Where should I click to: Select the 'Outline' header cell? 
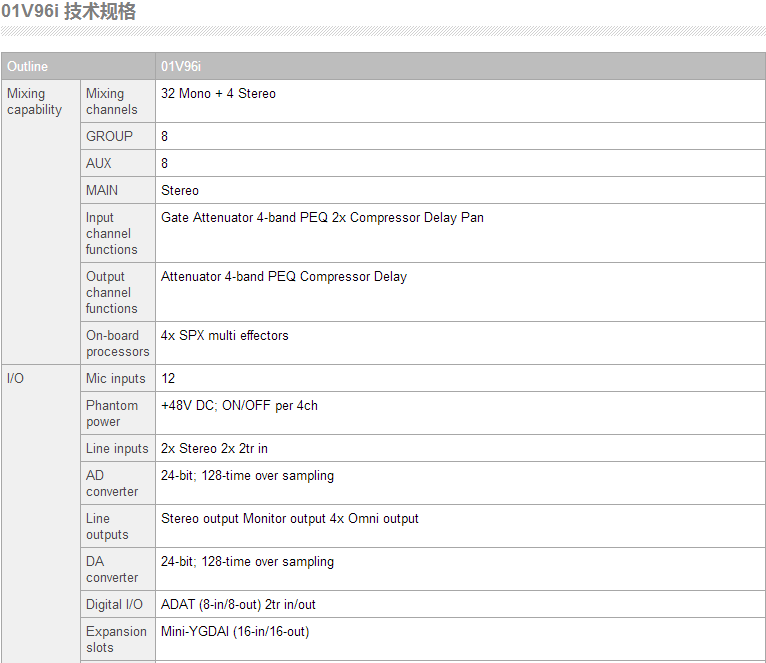78,66
